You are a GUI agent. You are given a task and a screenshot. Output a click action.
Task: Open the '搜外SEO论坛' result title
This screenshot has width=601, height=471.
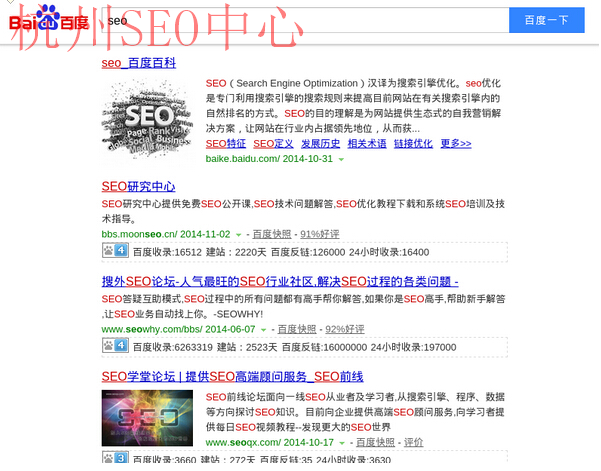(280, 282)
